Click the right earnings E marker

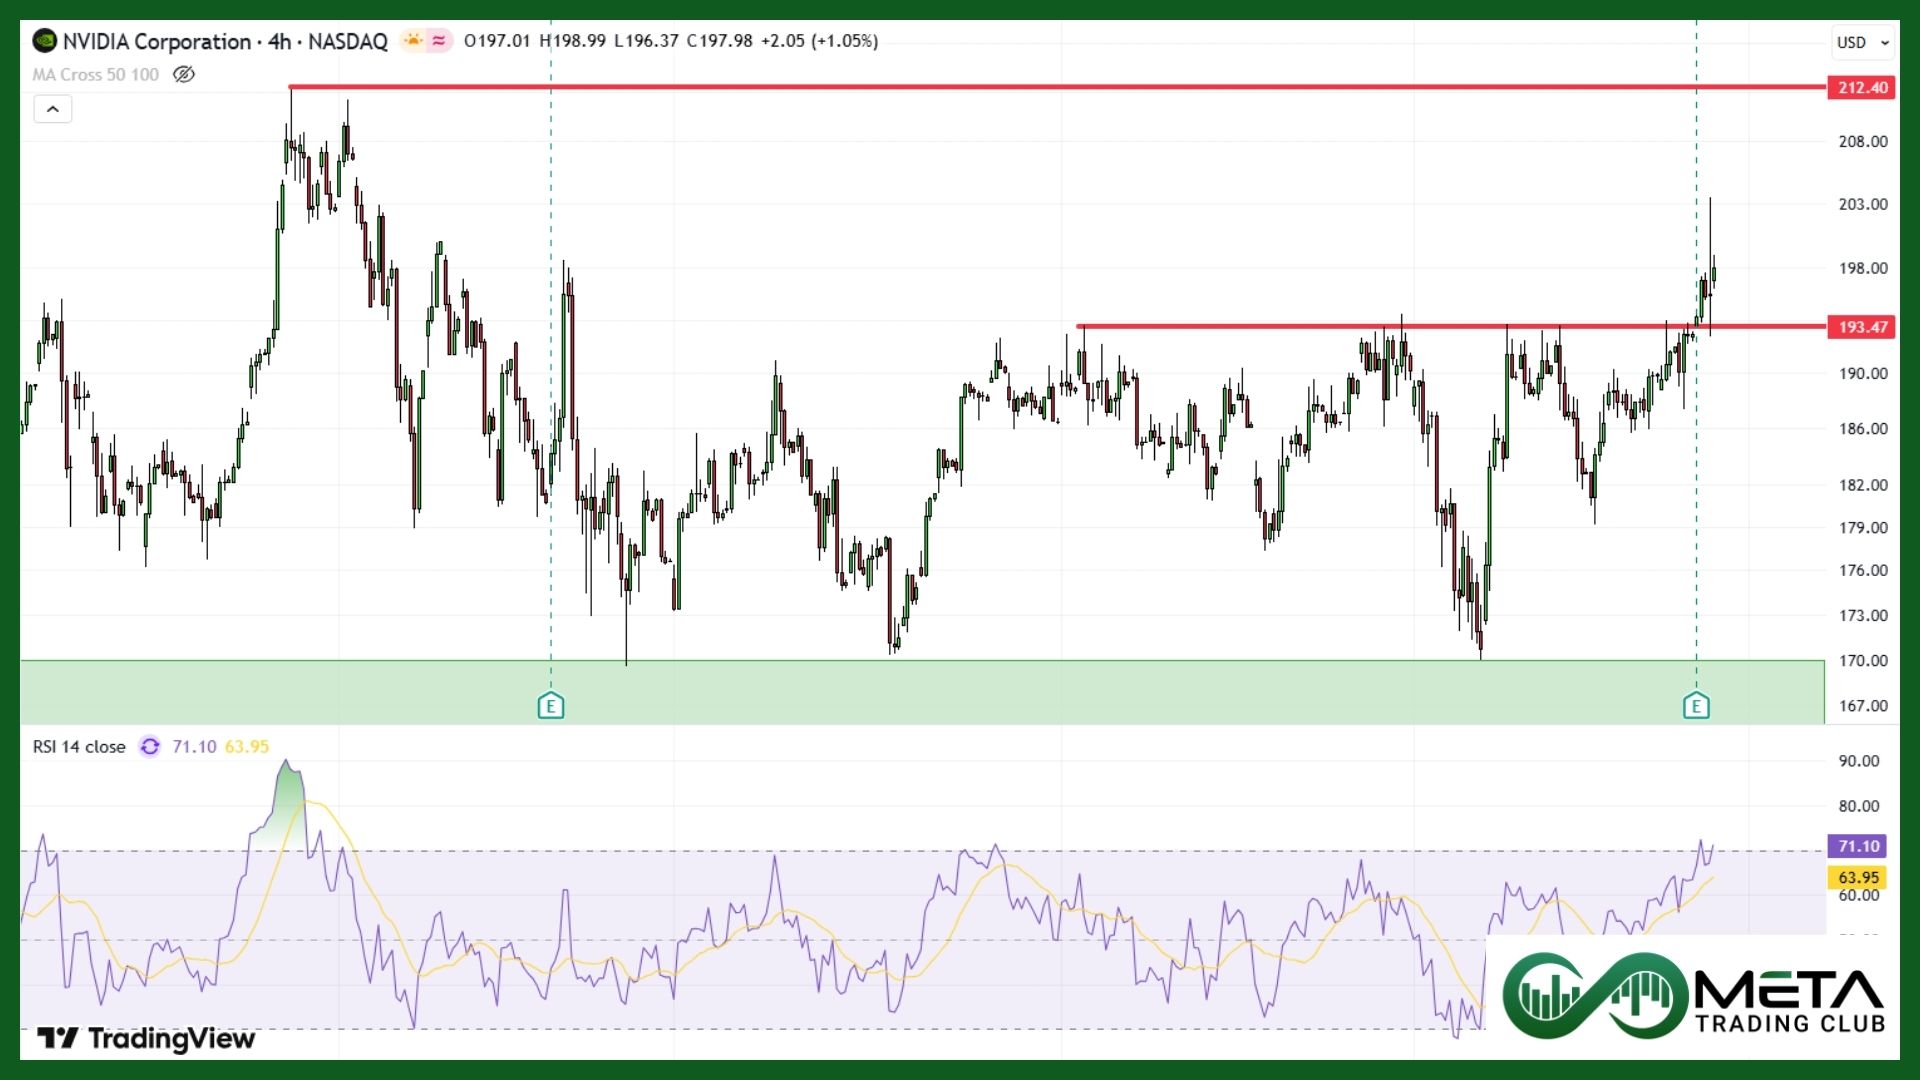pos(1696,706)
